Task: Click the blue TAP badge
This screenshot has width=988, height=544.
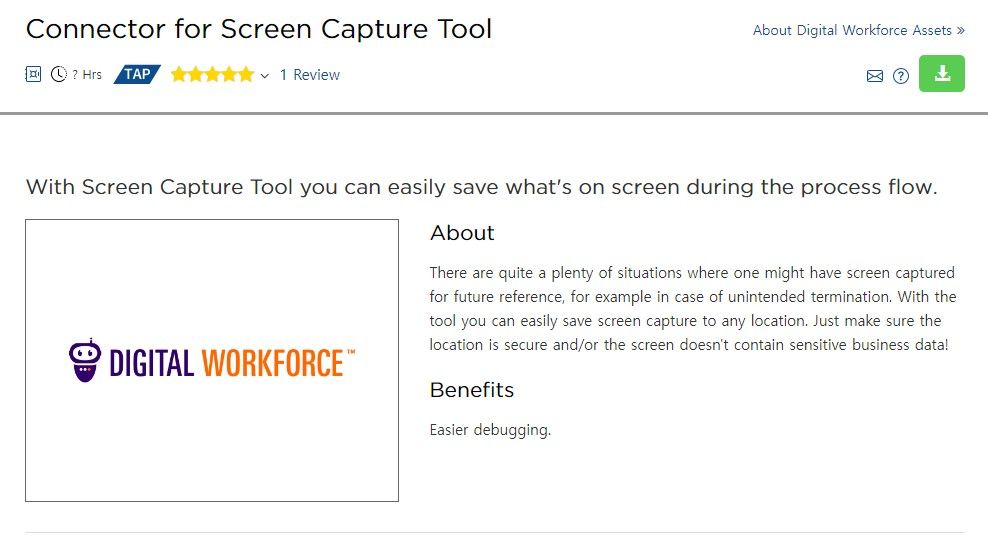Action: tap(137, 74)
